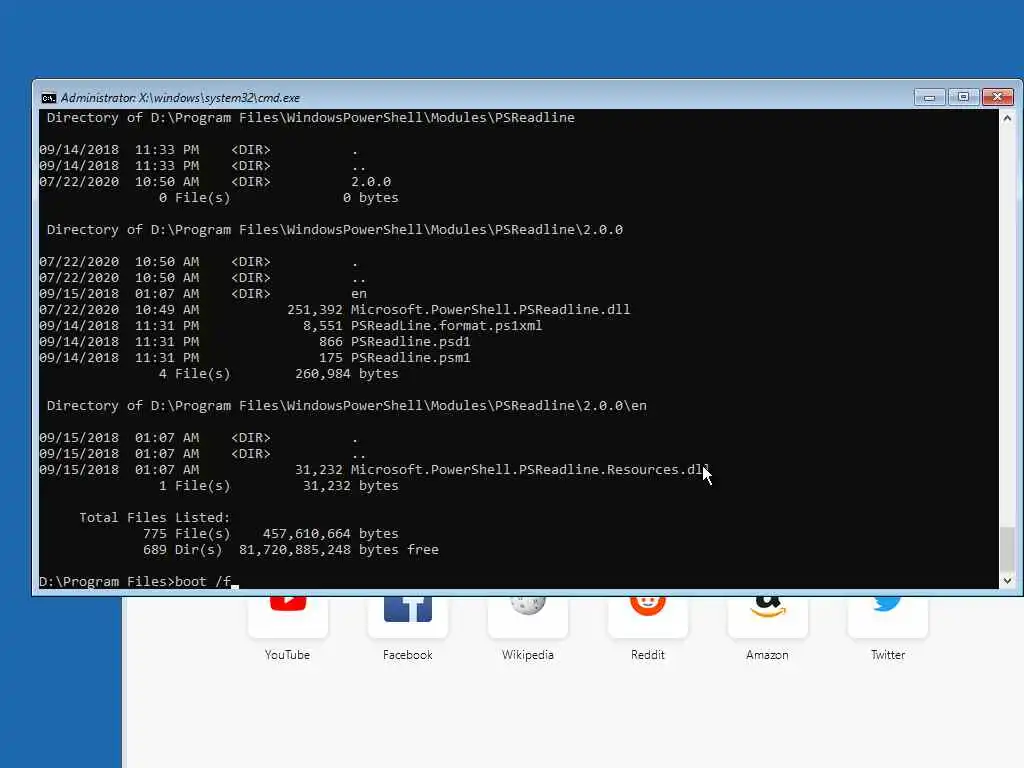Open the Facebook shortcut tile
1024x768 pixels.
pos(408,616)
